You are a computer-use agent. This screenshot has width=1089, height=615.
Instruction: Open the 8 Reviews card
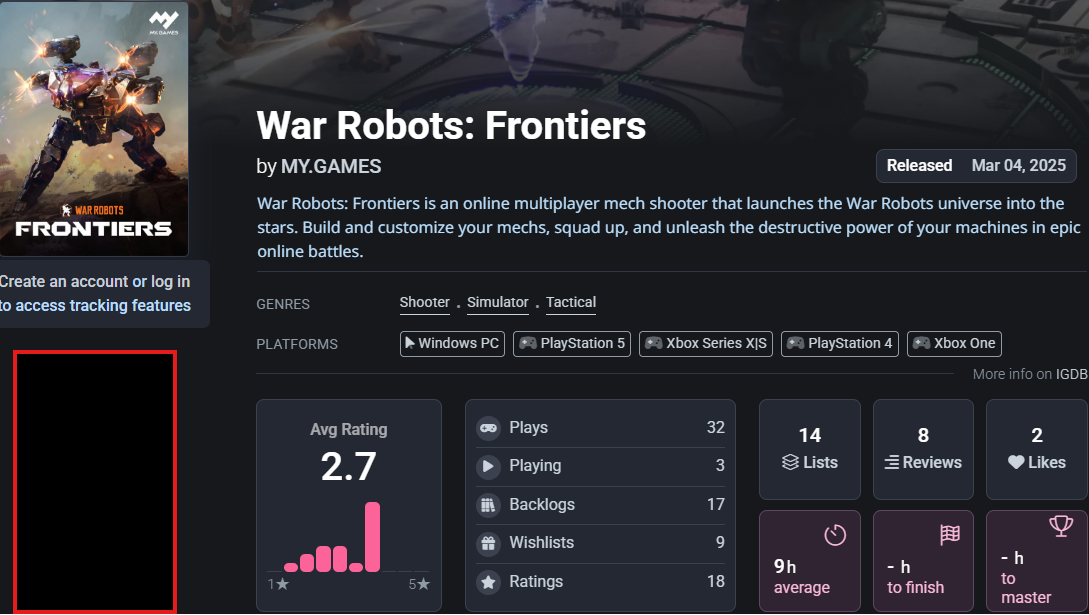923,449
